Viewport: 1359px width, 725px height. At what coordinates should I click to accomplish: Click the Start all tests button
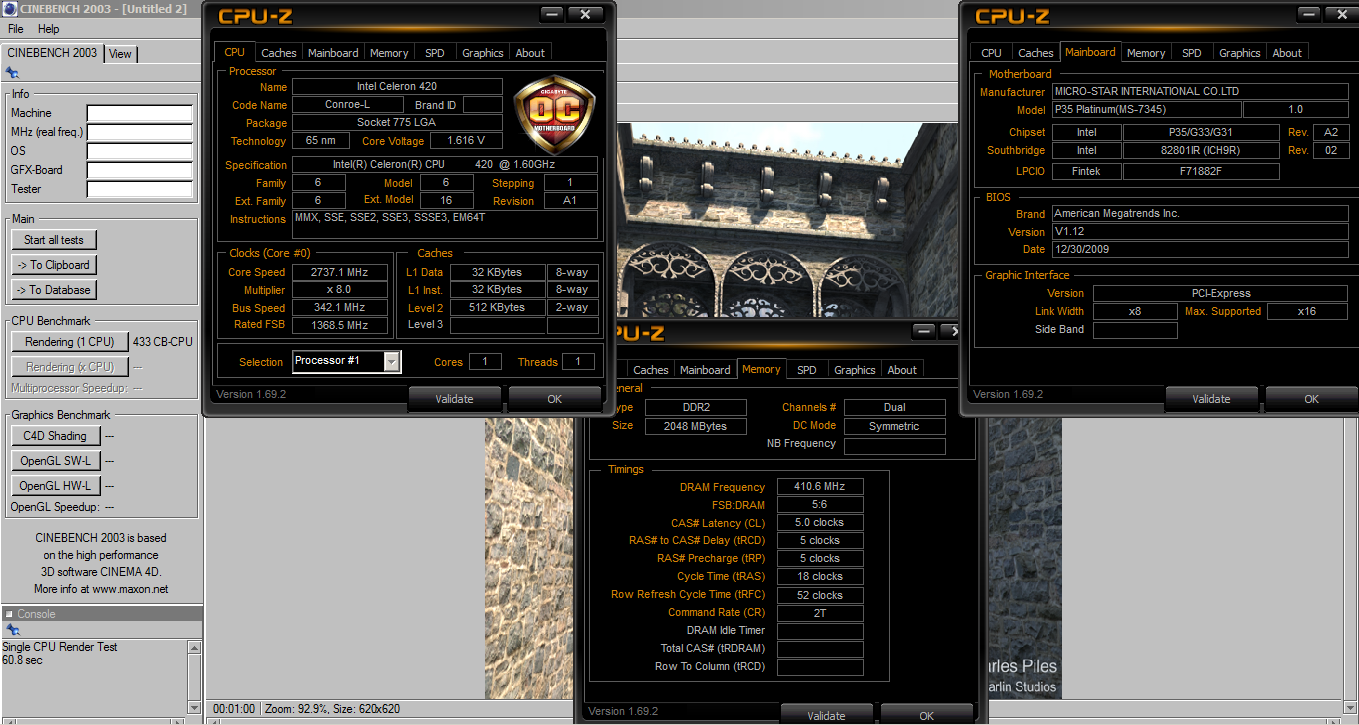click(x=54, y=240)
